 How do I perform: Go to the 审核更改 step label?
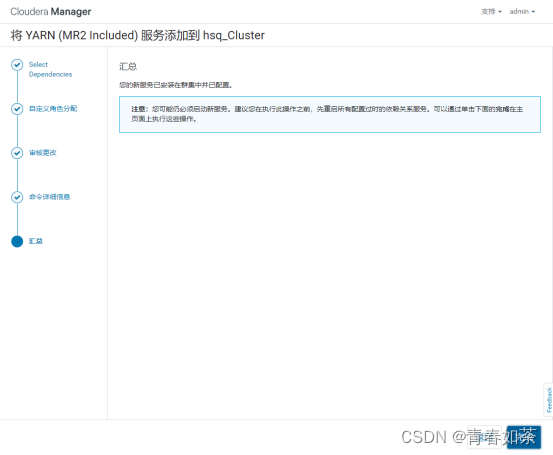(43, 153)
